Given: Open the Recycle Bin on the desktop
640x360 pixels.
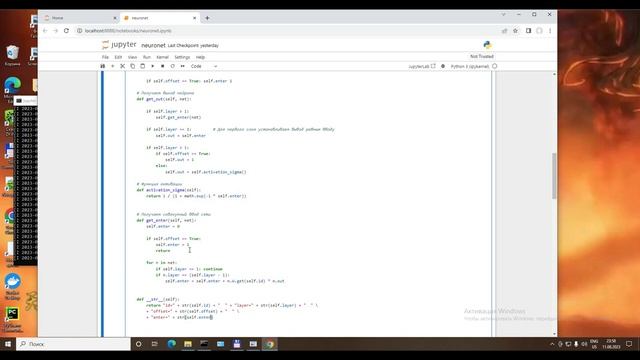Looking at the screenshot, I should [x=12, y=56].
